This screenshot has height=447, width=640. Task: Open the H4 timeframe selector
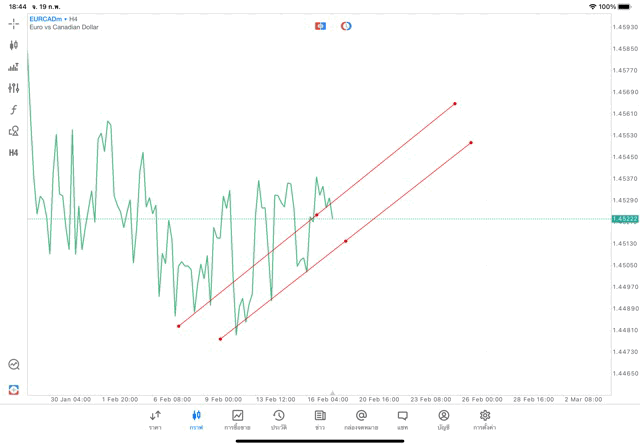14,153
